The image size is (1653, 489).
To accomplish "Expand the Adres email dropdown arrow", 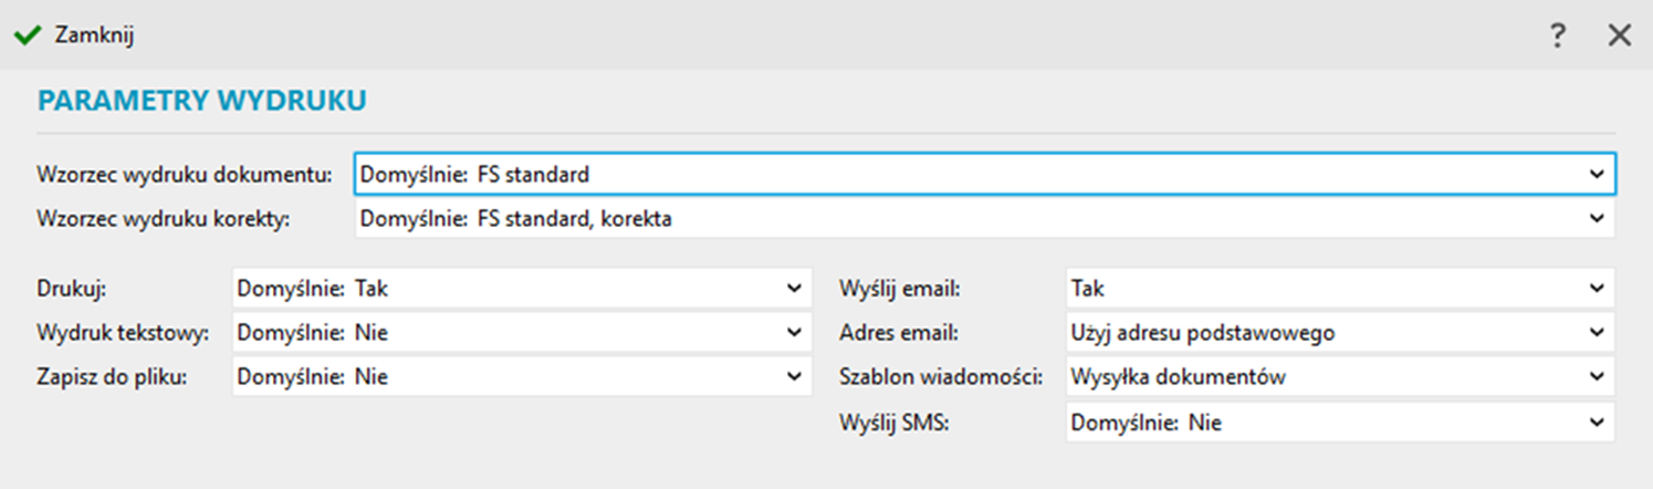I will [x=1596, y=332].
